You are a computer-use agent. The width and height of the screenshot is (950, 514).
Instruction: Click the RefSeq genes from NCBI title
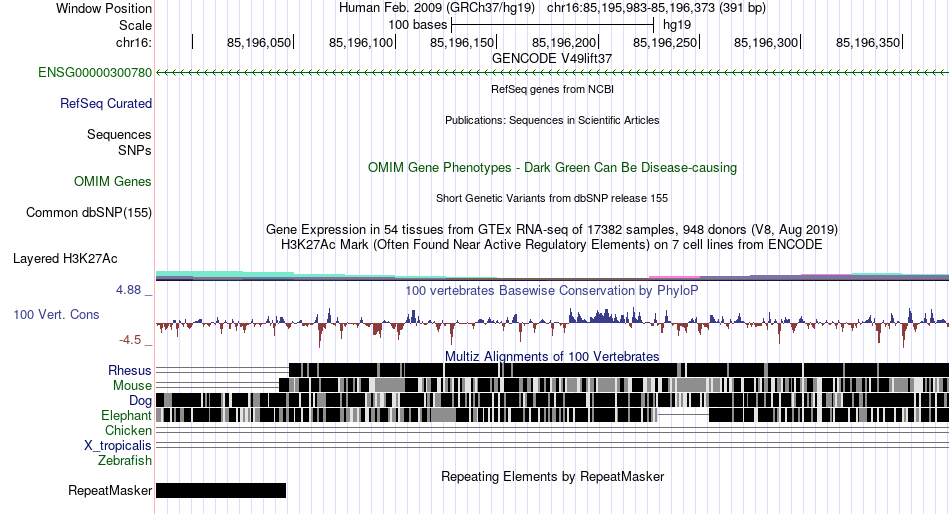552,89
